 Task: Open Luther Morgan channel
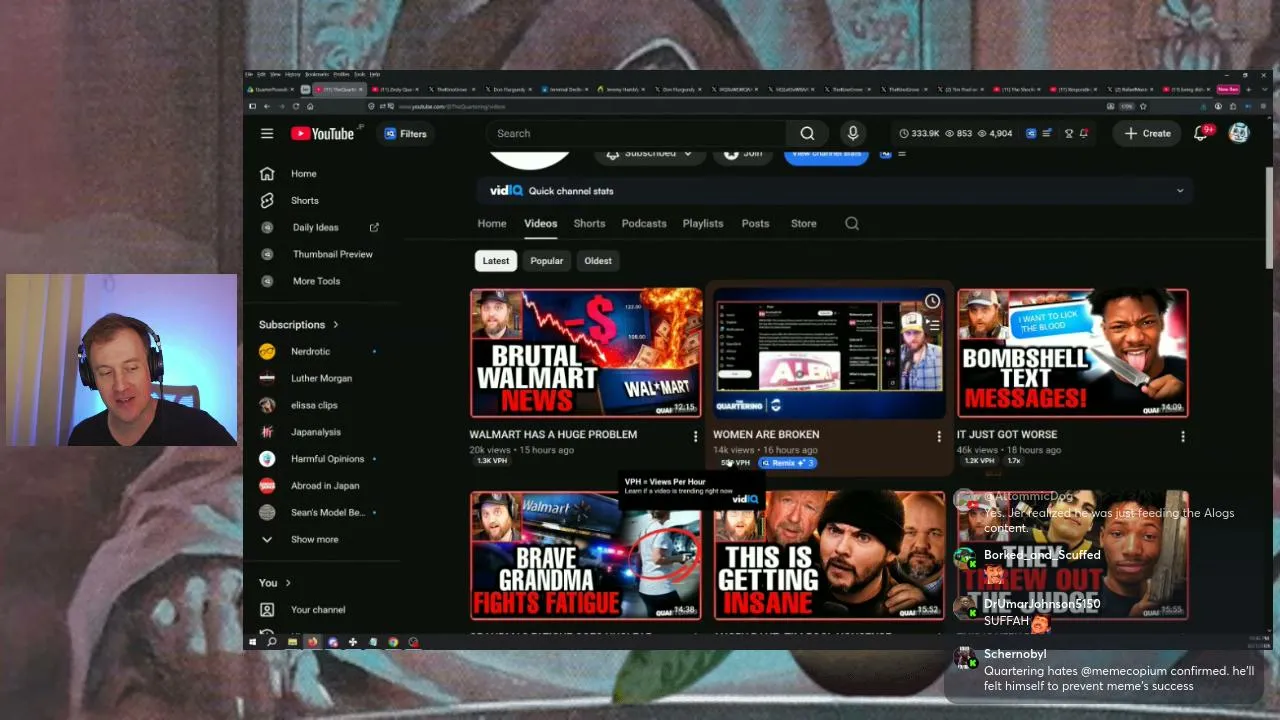pos(323,378)
